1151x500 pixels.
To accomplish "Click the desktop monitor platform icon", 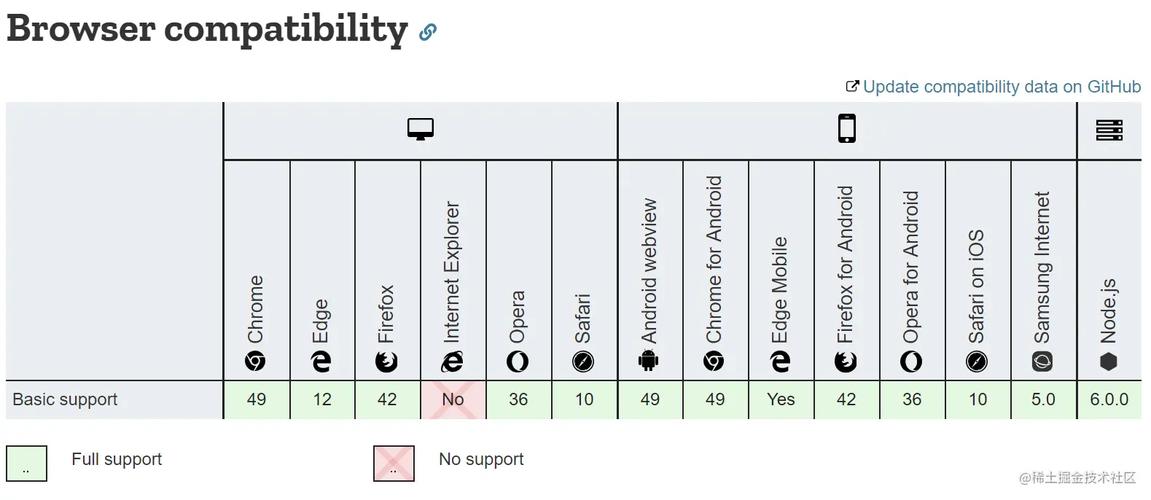I will (x=421, y=129).
